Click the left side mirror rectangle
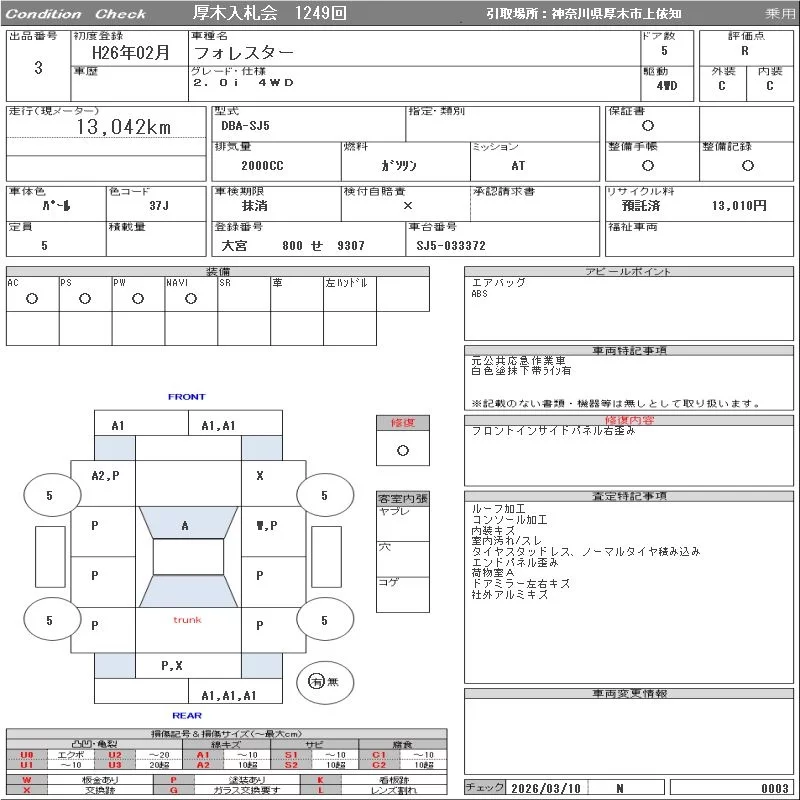800x800 pixels. coord(49,557)
